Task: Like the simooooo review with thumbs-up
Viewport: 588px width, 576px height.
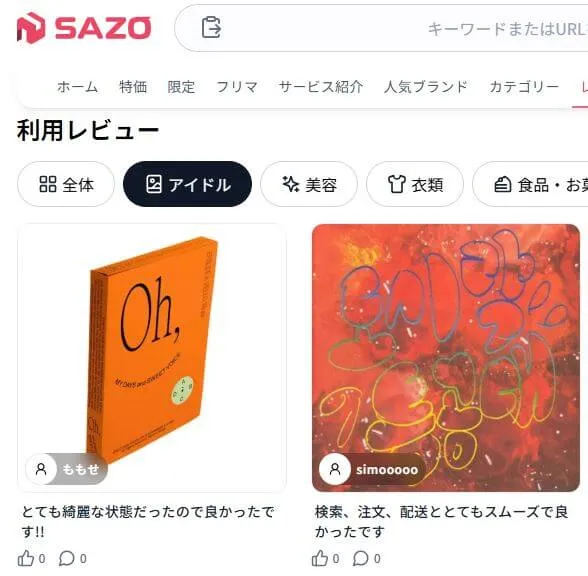Action: point(320,558)
